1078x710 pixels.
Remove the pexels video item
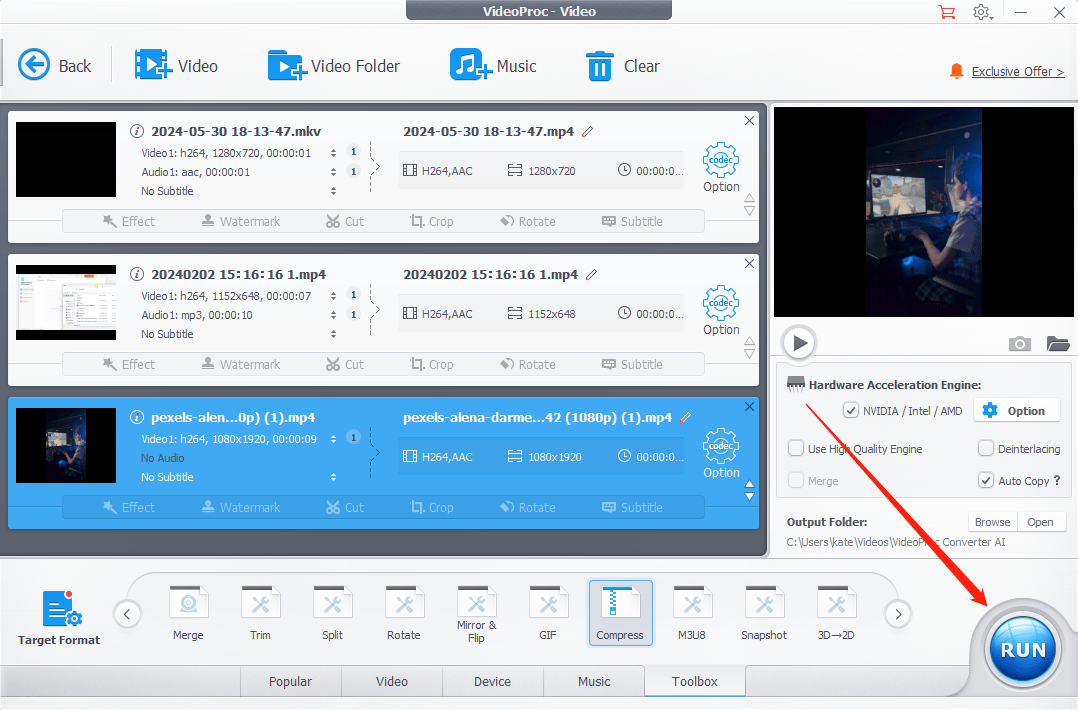pyautogui.click(x=749, y=406)
